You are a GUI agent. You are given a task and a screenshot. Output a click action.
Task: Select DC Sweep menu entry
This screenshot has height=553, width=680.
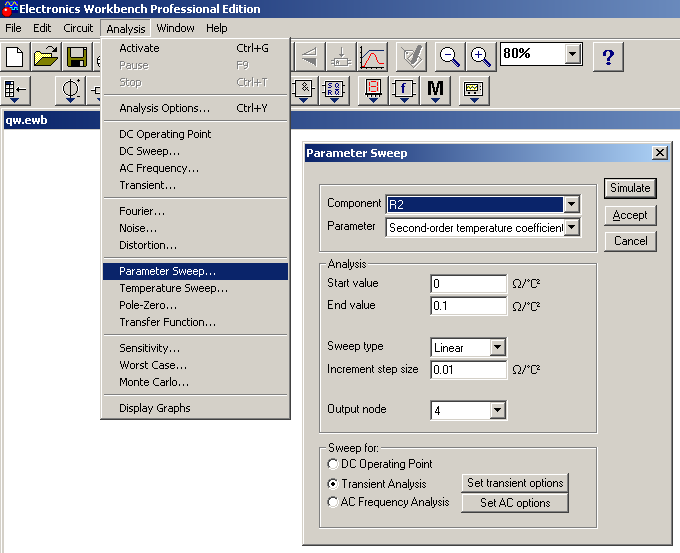pyautogui.click(x=196, y=151)
